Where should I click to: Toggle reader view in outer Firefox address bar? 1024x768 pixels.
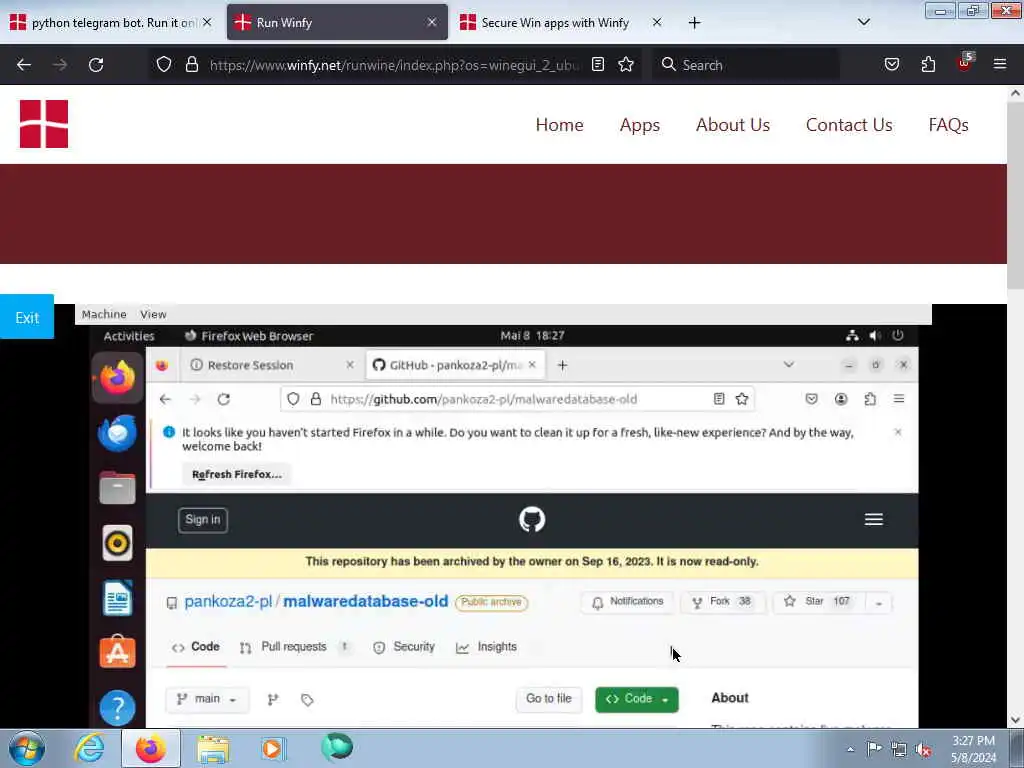tap(598, 64)
